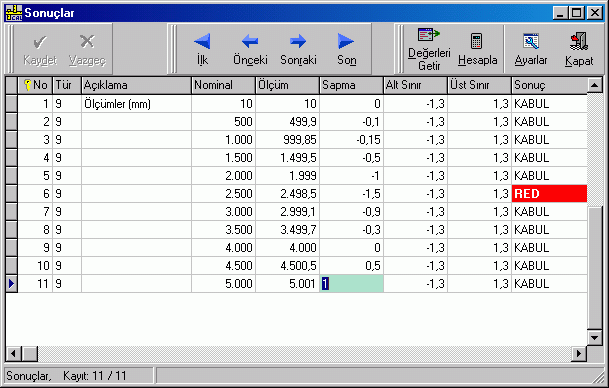The width and height of the screenshot is (609, 388).
Task: Click the horizontal scrollbar thumb
Action: pyautogui.click(x=30, y=353)
